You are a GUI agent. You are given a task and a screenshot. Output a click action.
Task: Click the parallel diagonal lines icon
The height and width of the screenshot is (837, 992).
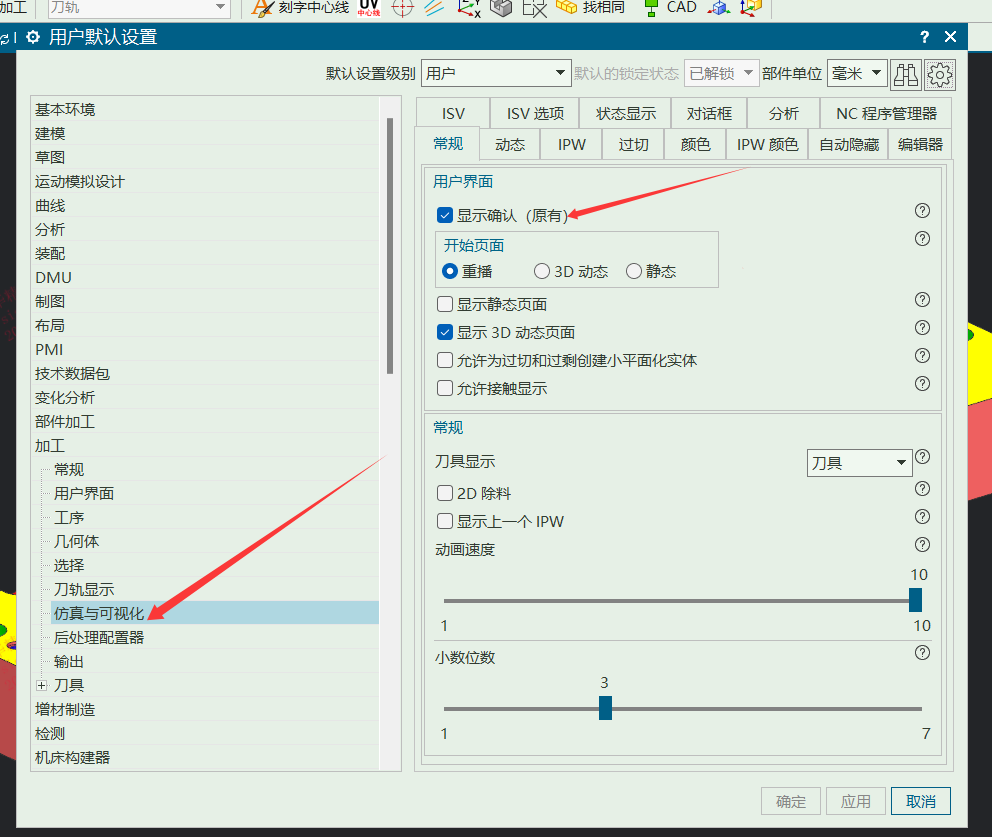434,8
